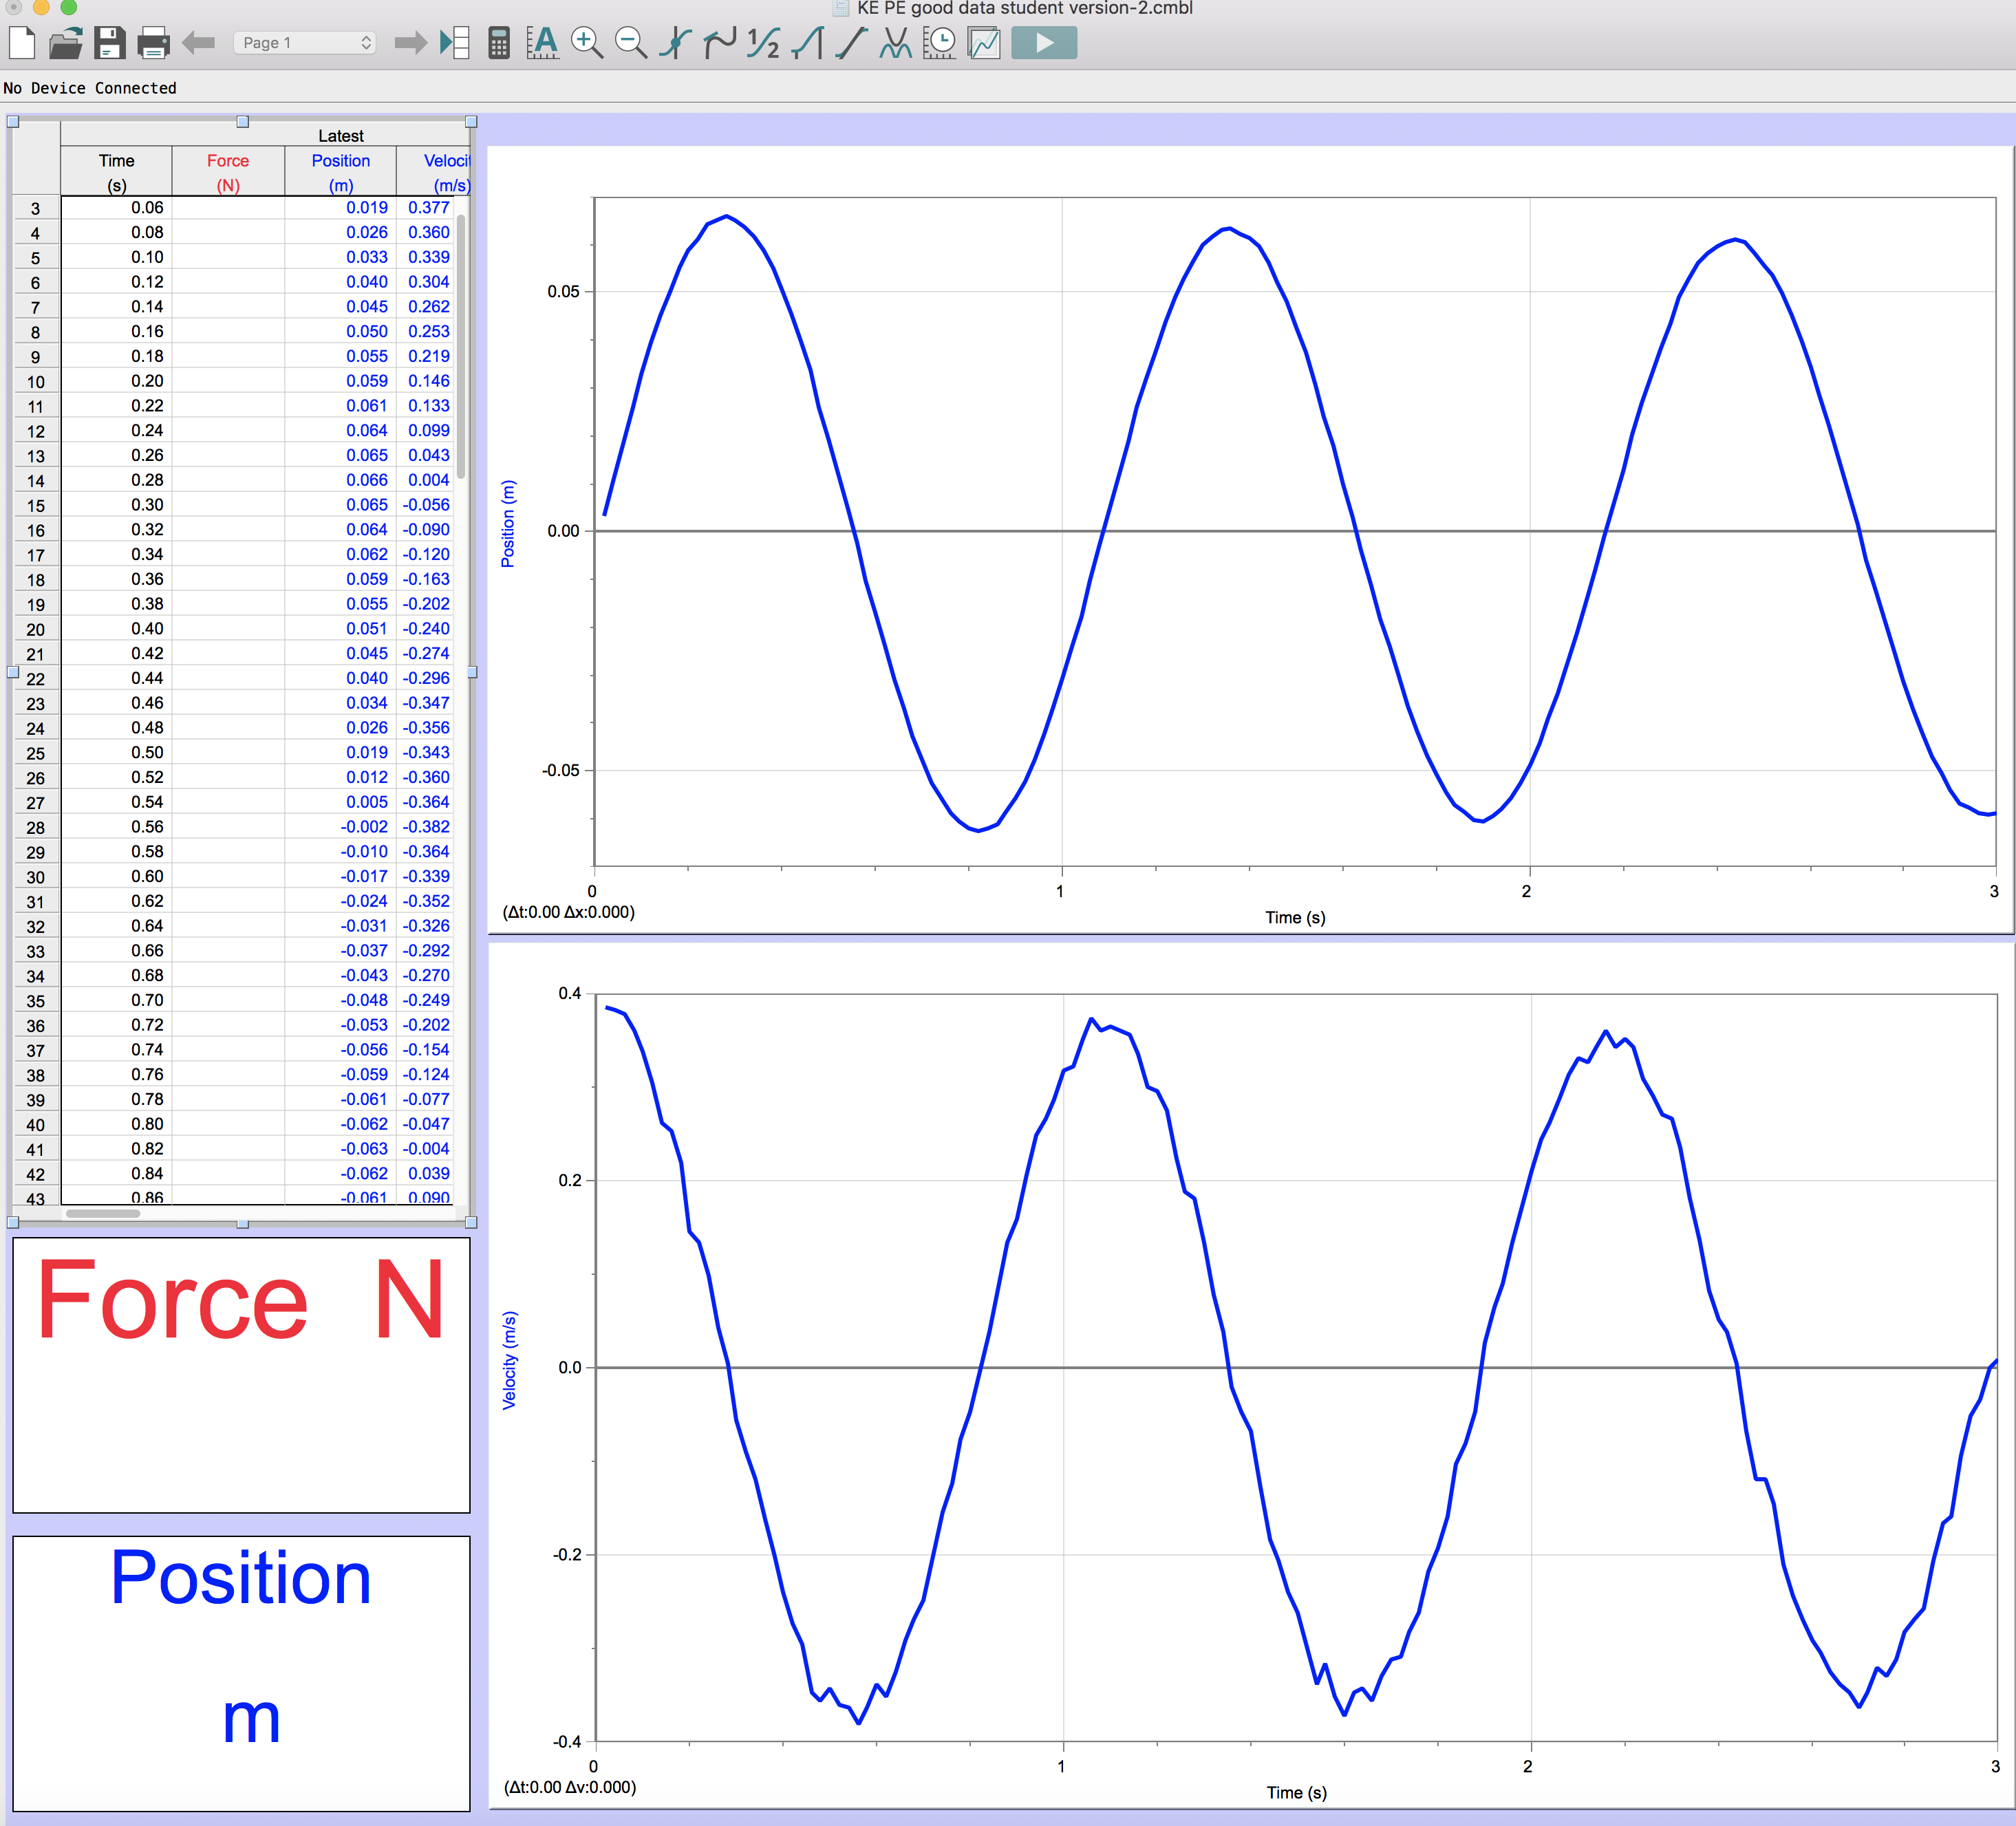
Task: Click the Store Latest Run graph icon
Action: pos(984,43)
